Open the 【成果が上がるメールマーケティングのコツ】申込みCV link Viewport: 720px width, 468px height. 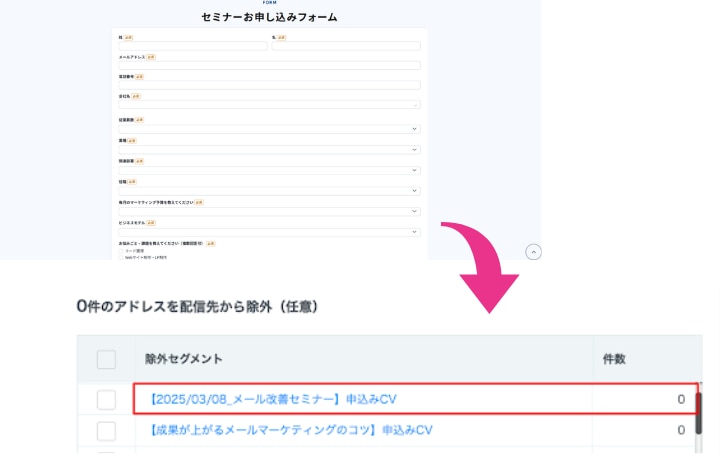(291, 430)
